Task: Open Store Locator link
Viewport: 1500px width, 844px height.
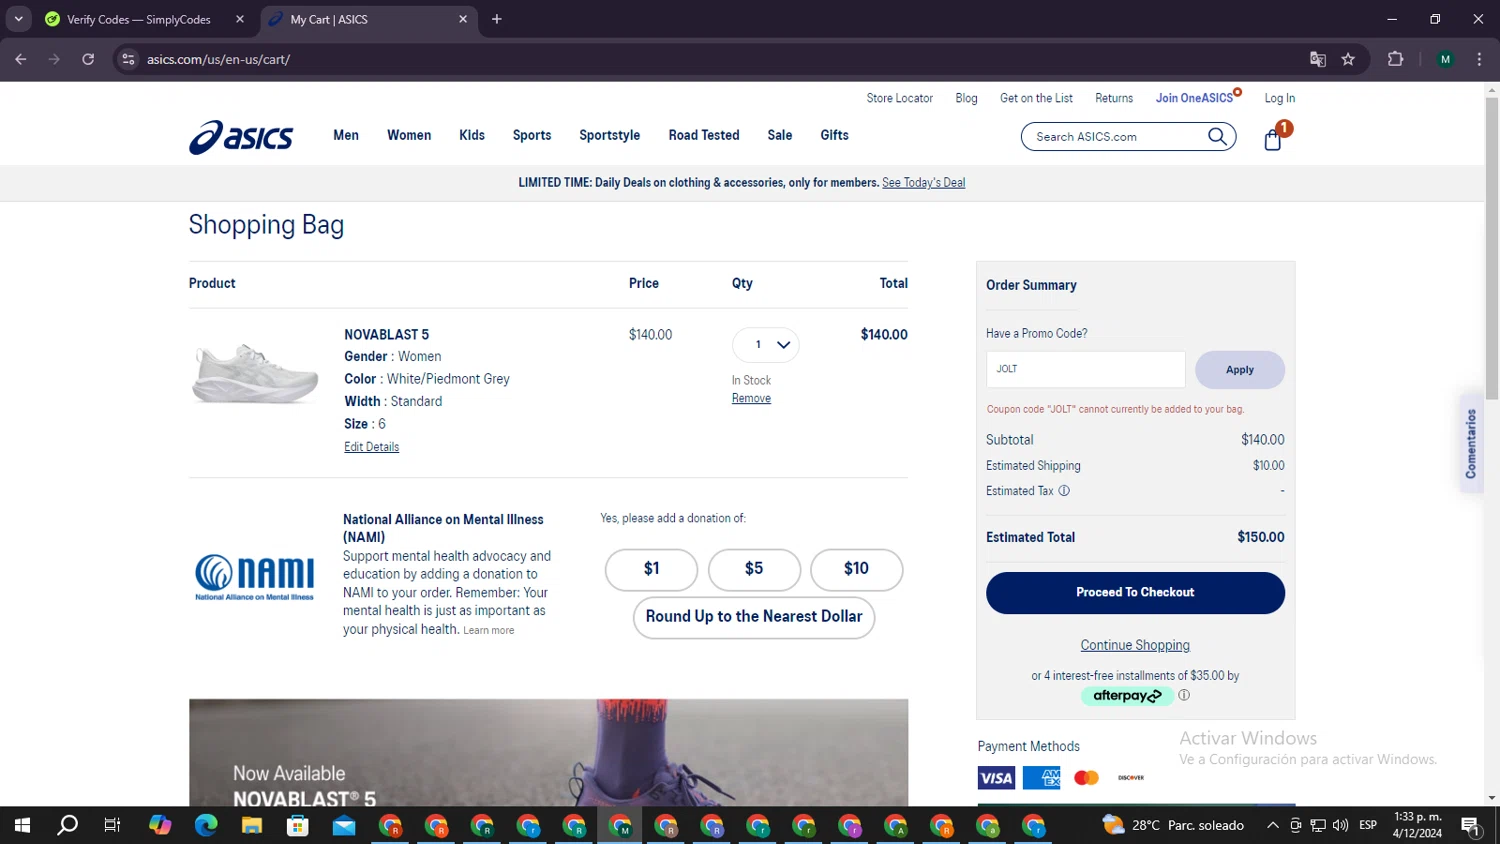Action: [900, 98]
